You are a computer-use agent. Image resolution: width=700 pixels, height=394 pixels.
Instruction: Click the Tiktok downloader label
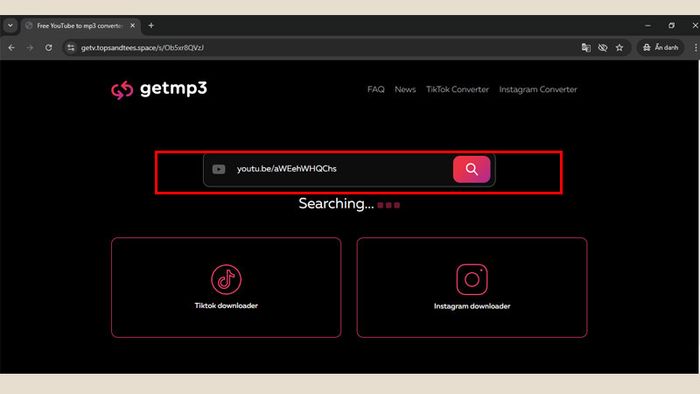tap(226, 306)
